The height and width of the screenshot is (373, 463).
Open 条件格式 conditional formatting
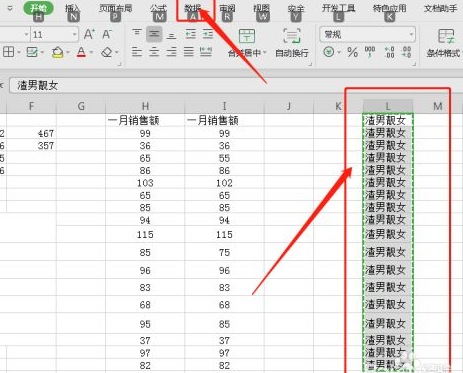click(x=444, y=43)
